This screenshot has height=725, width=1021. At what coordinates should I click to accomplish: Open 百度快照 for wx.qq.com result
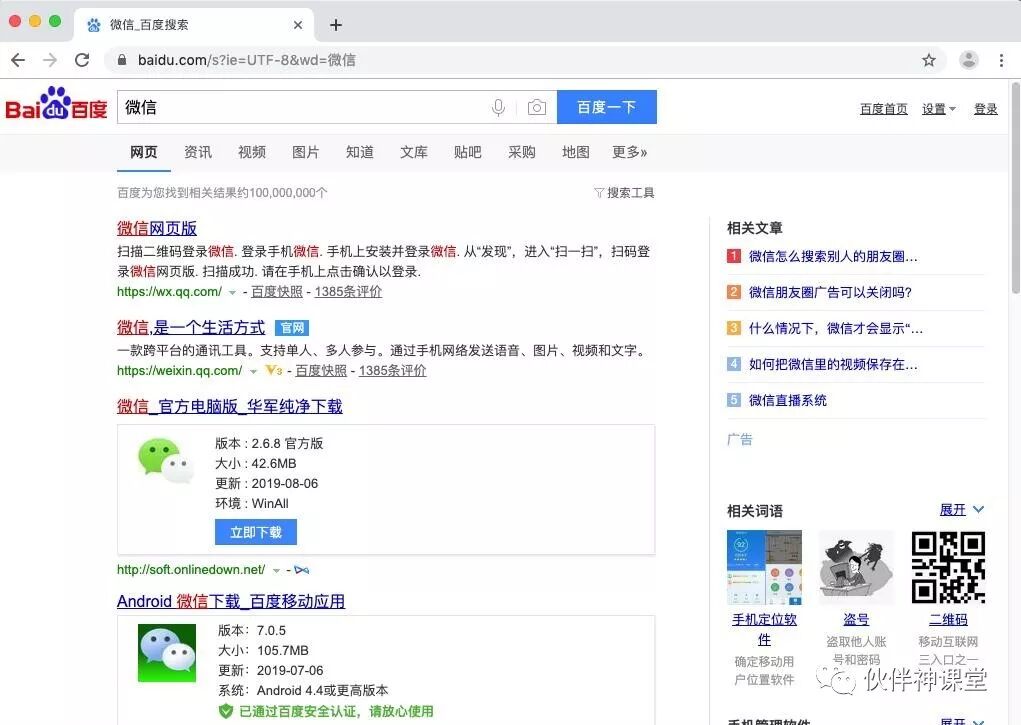tap(277, 292)
